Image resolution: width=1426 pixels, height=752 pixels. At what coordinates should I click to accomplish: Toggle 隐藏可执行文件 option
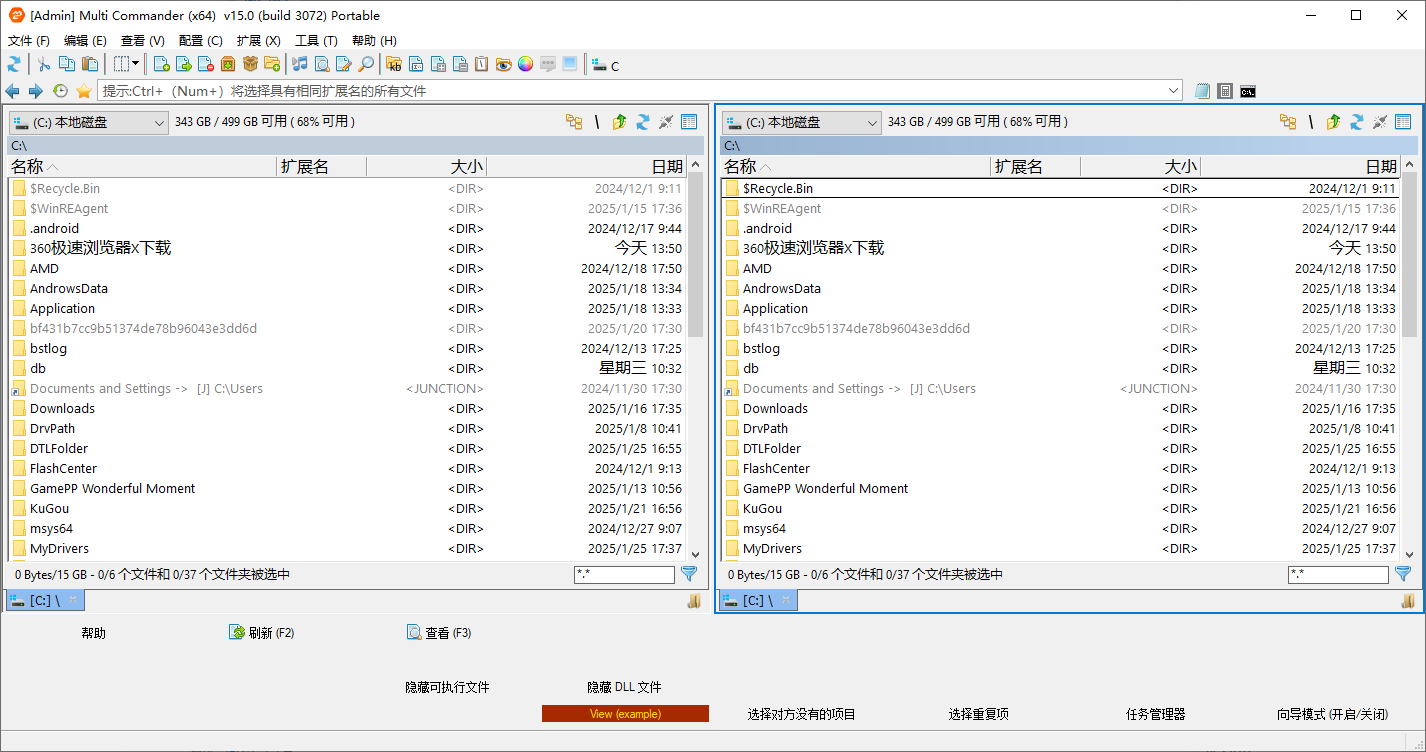point(447,687)
